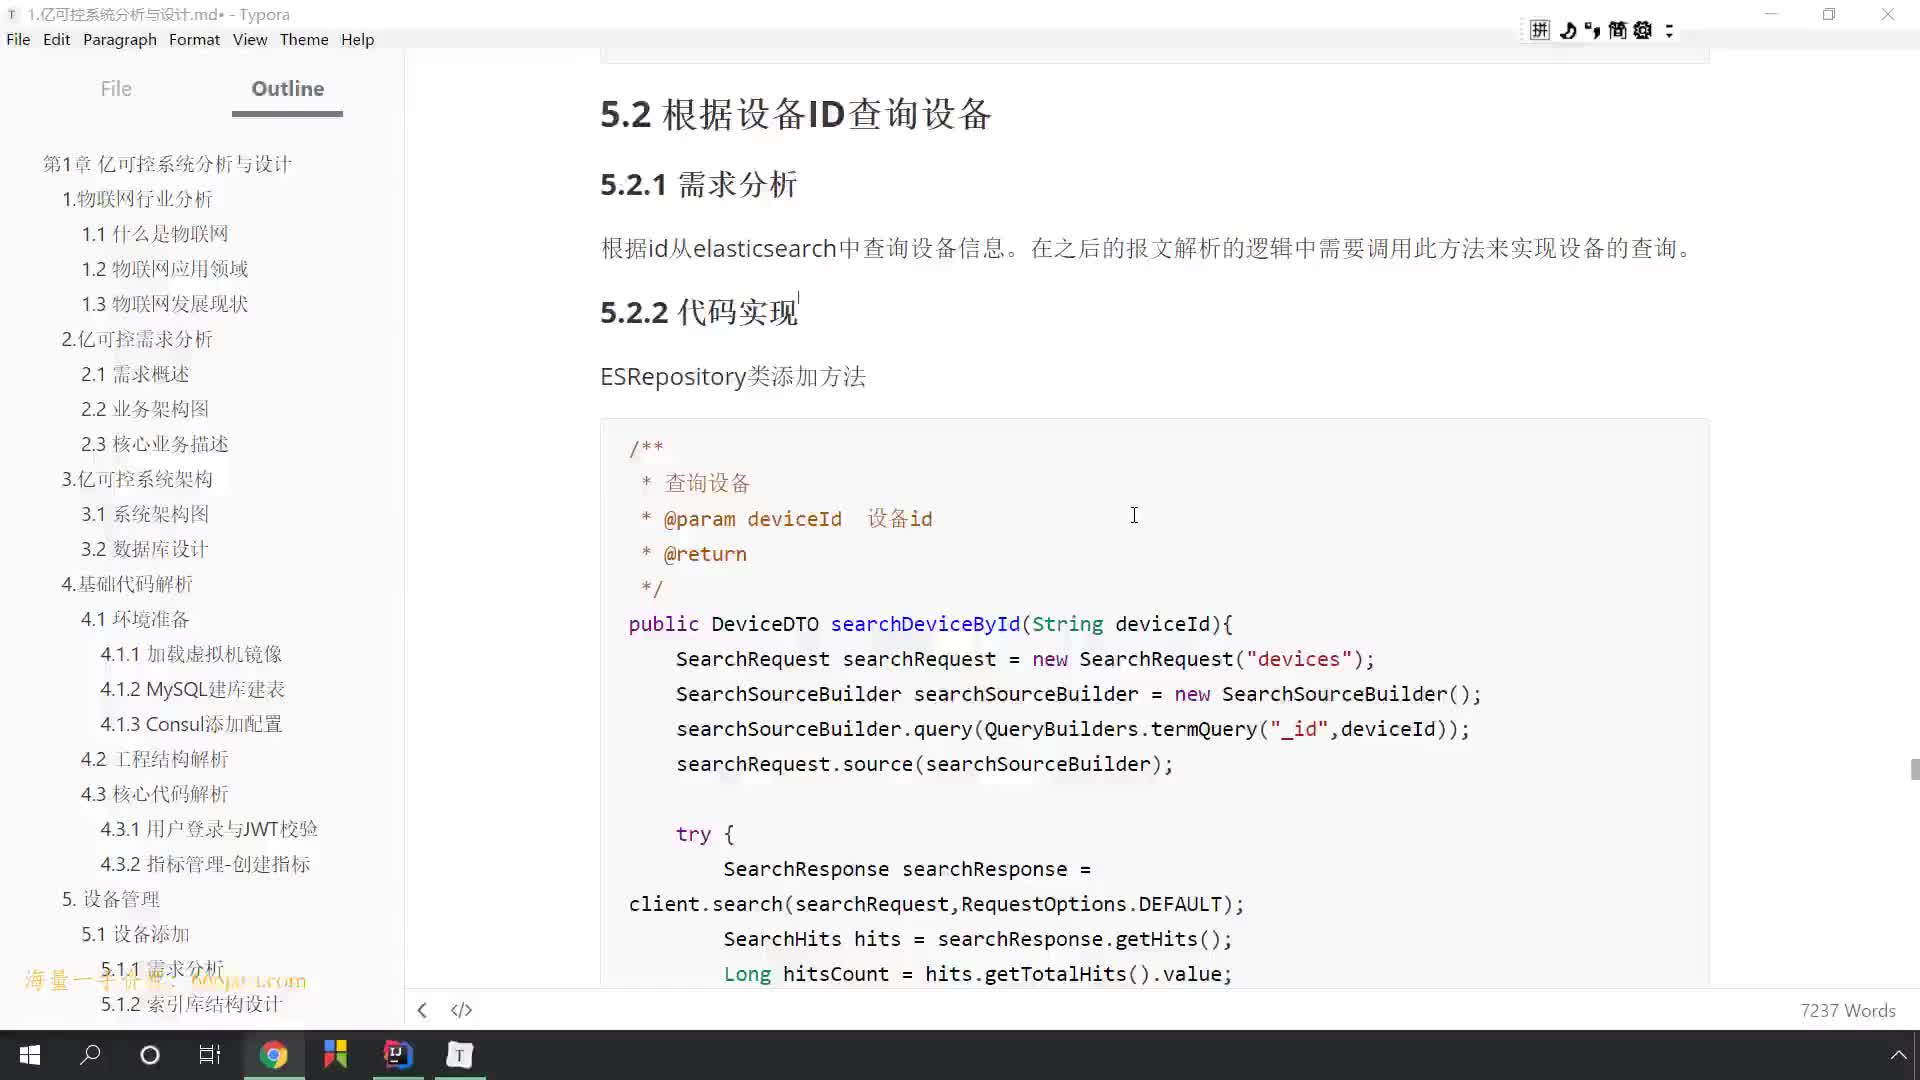Place cursor in heading 5.2 根据设备ID查询设备
The image size is (1920, 1080).
point(796,114)
